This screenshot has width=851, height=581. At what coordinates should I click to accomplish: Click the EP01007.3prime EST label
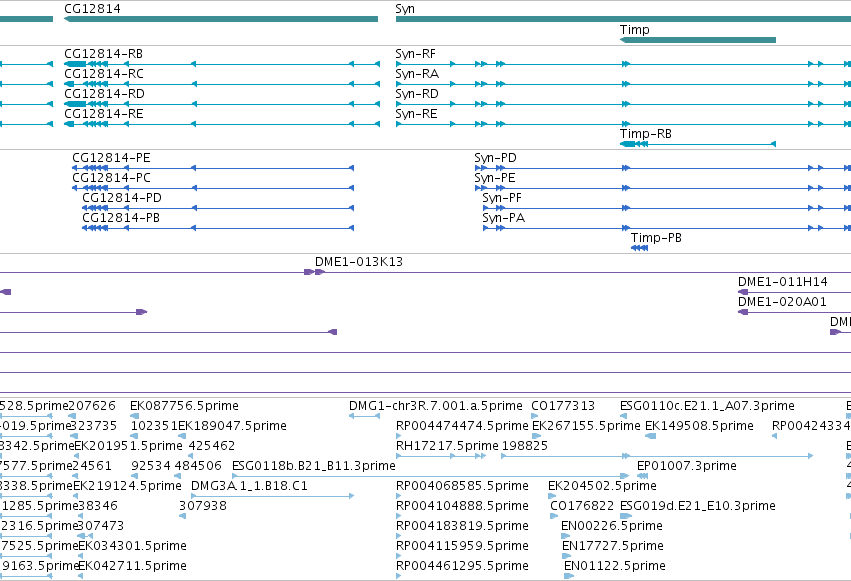point(687,466)
